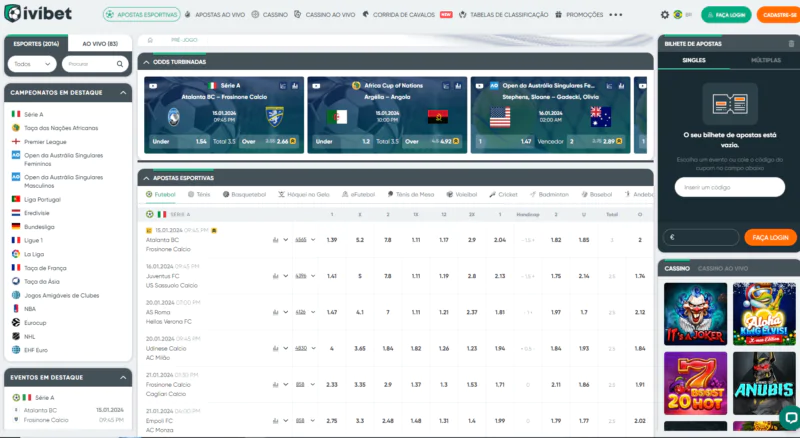The image size is (800, 438).
Task: Switch bet slip to Múltiplas tab
Action: 765,60
